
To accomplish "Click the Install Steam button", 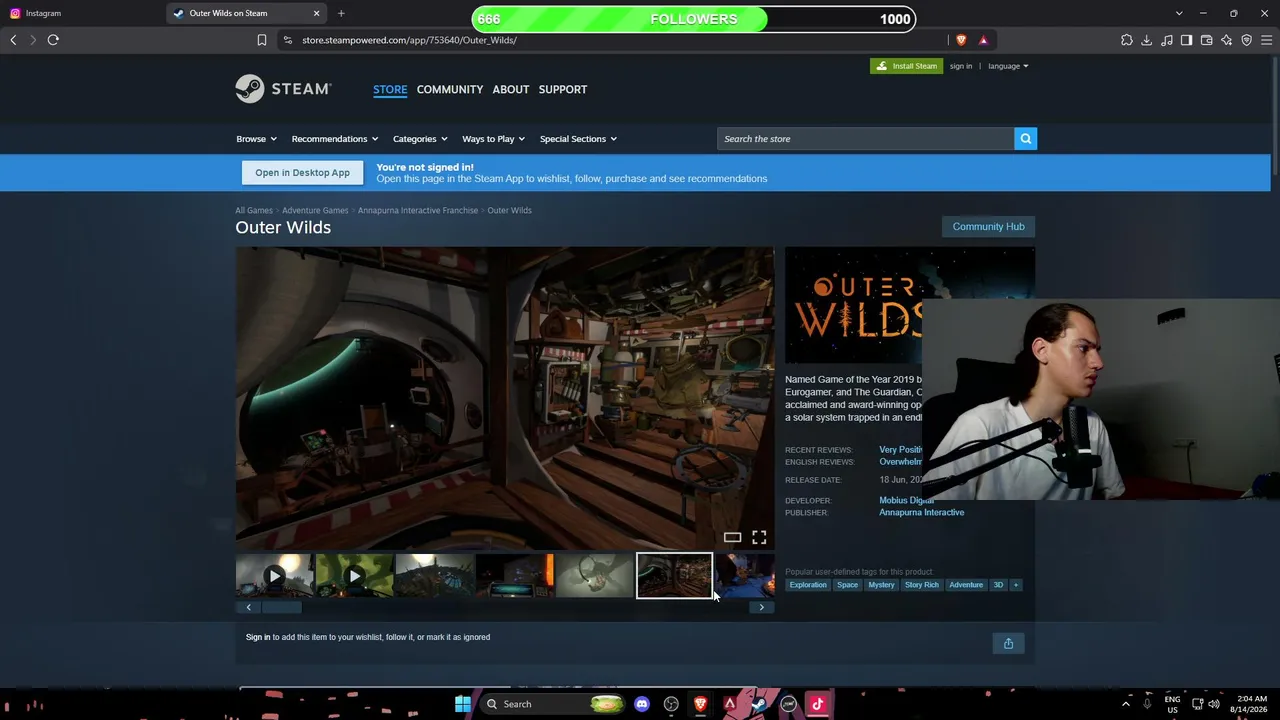I will (906, 66).
